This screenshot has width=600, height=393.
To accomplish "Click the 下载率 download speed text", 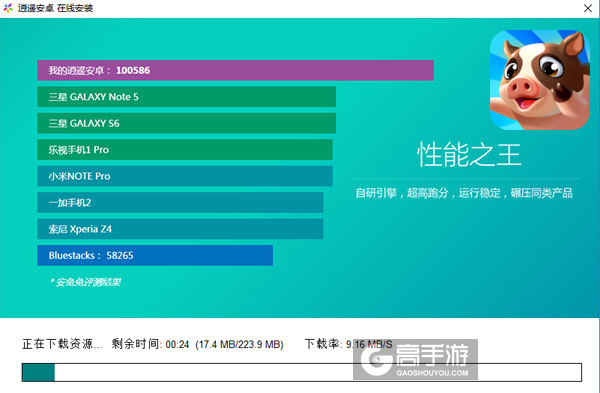I will (349, 344).
